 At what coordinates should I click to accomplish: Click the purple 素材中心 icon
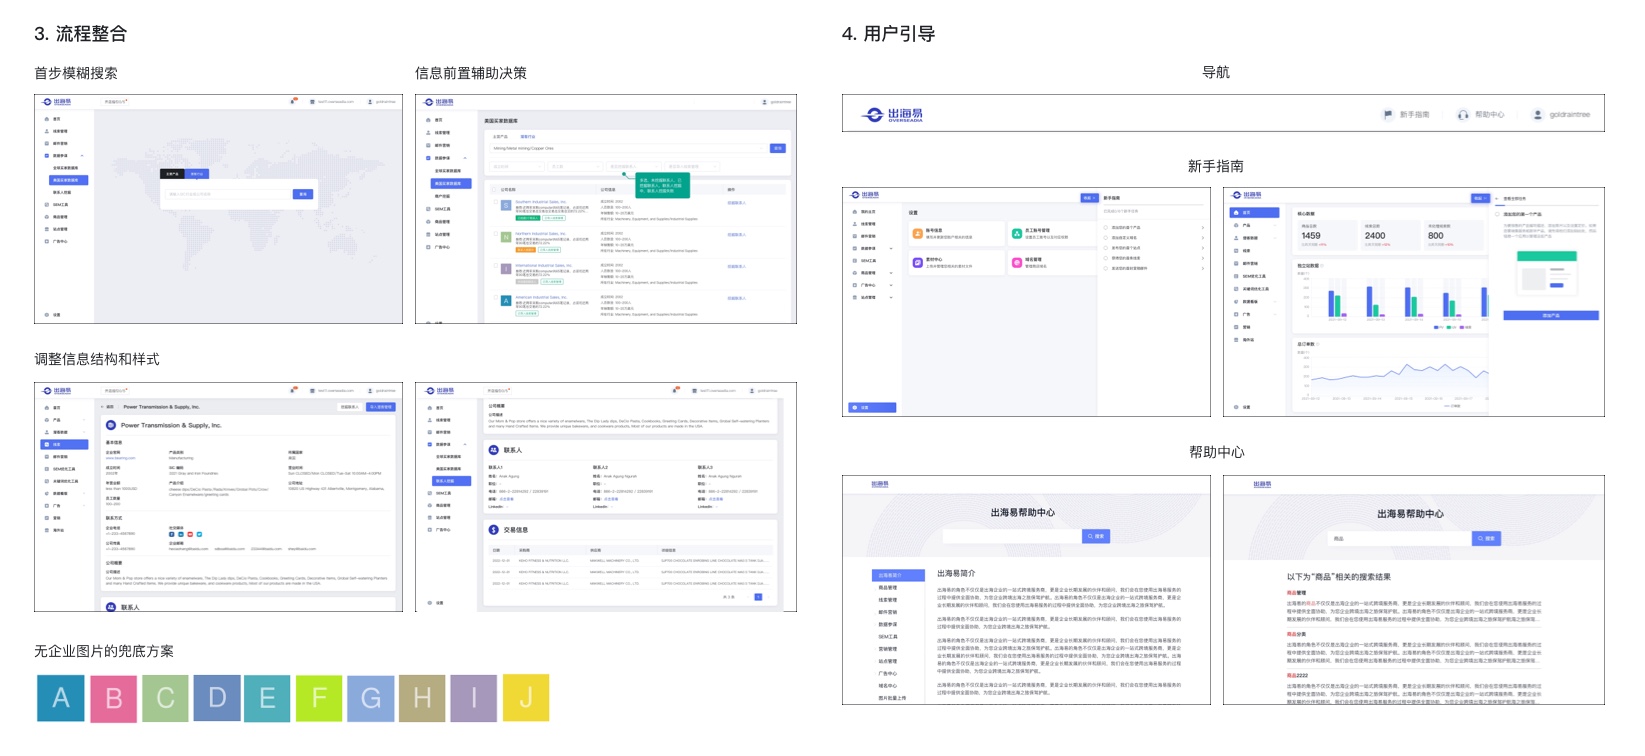pos(916,262)
